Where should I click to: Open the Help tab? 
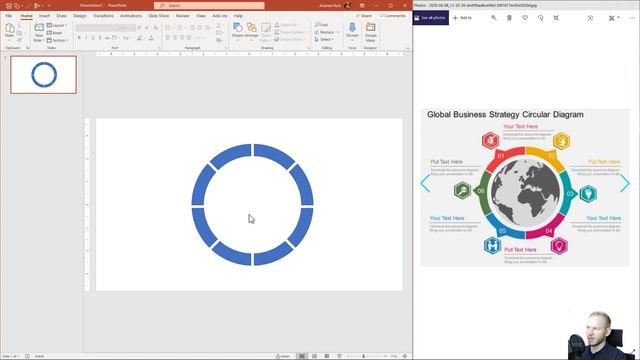tap(238, 16)
